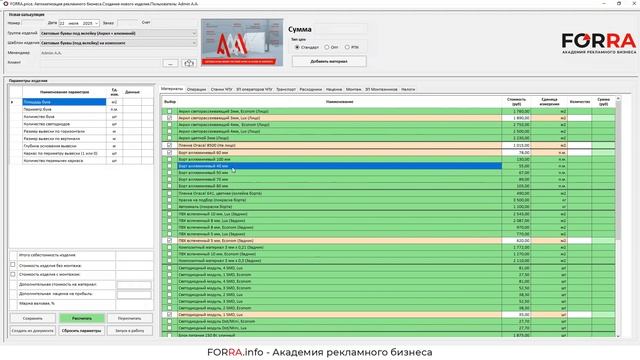This screenshot has height=360, width=640.
Task: Click quantity cell for Пленка Oracal 8500
Action: coord(580,145)
